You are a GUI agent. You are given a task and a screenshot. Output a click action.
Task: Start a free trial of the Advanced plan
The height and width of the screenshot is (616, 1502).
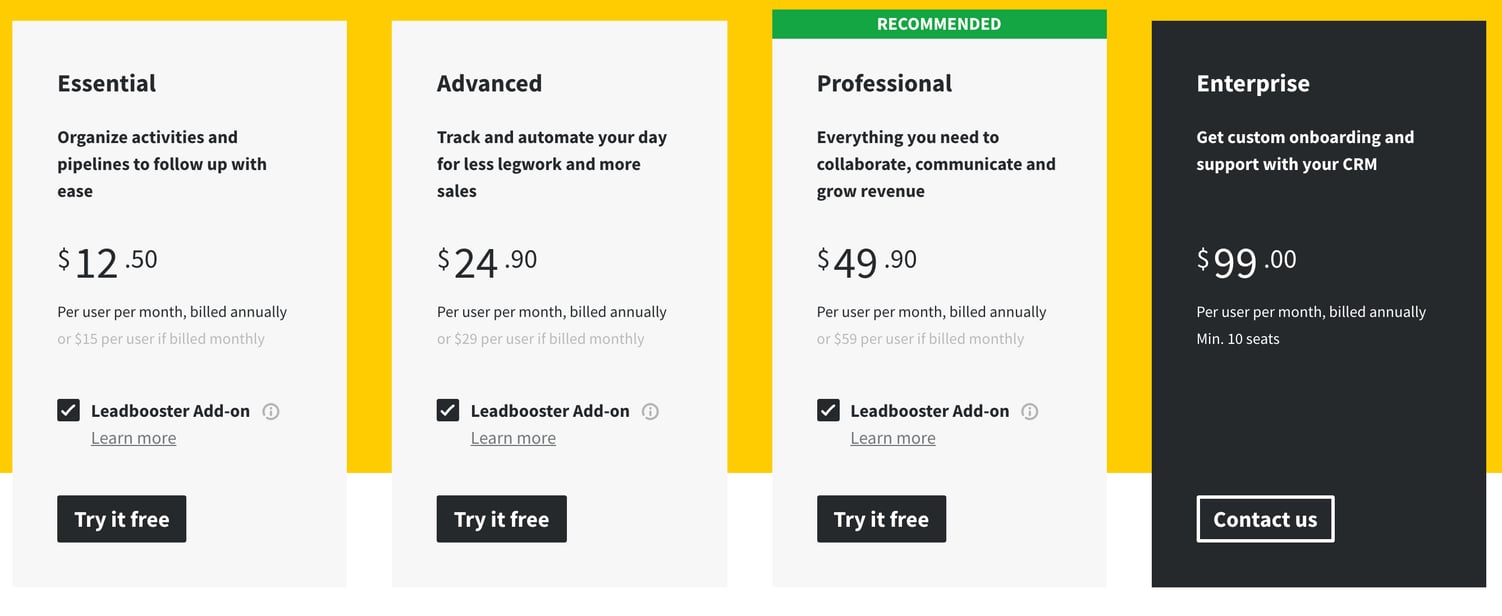501,519
